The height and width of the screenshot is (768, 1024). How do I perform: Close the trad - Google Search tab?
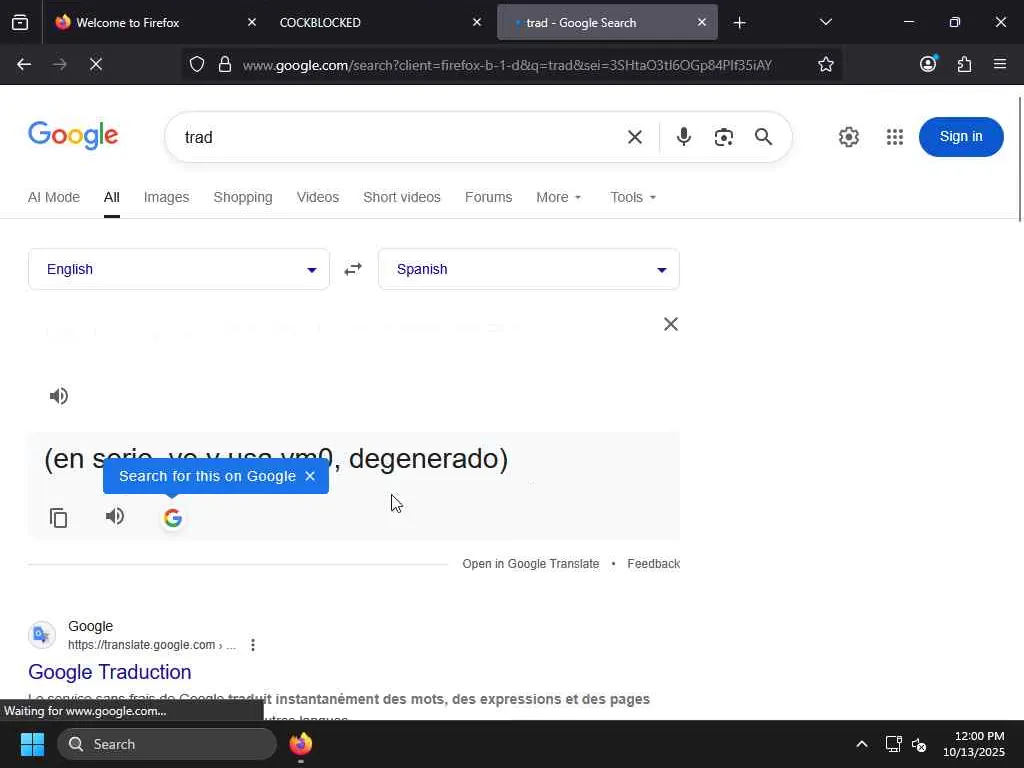coord(702,23)
